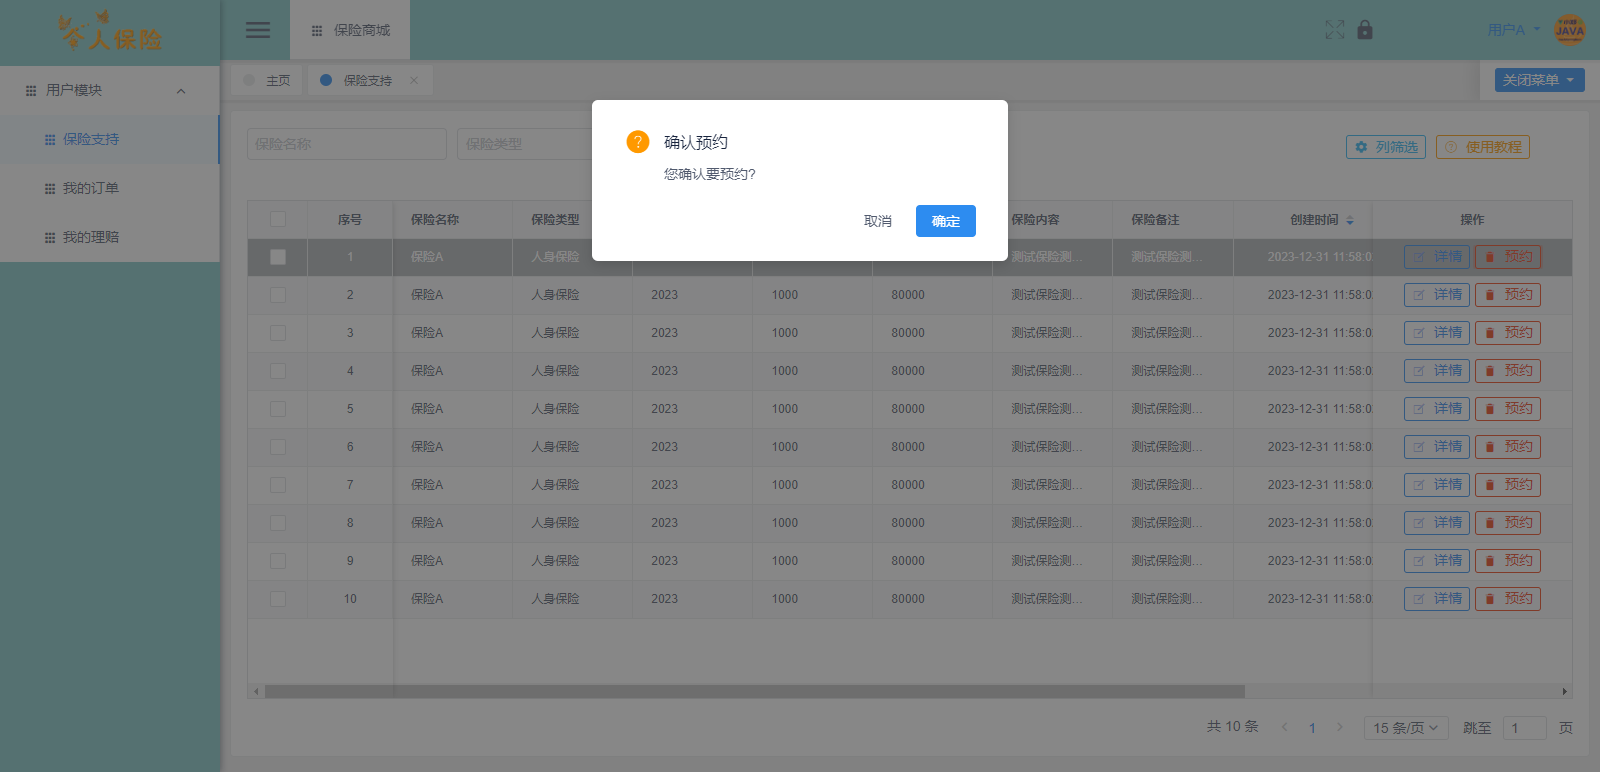
Task: Check the checkbox for row 10
Action: pyautogui.click(x=278, y=599)
